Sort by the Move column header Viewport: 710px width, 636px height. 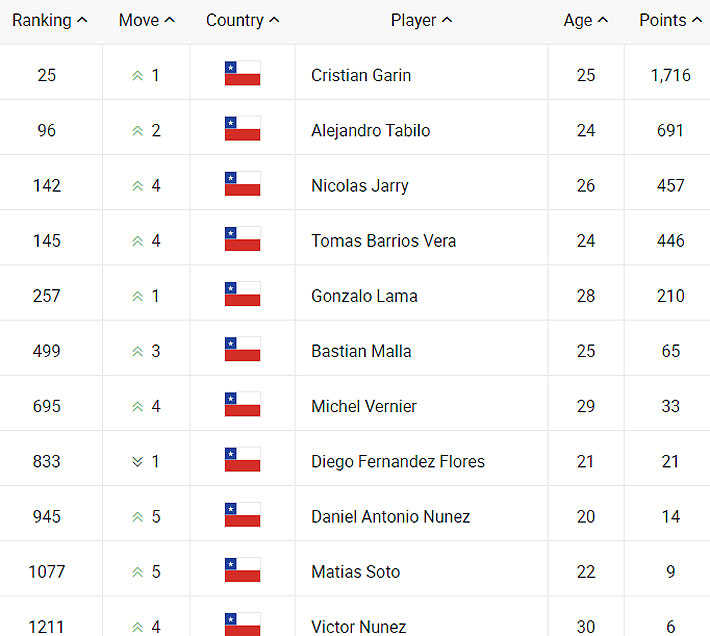(x=146, y=20)
